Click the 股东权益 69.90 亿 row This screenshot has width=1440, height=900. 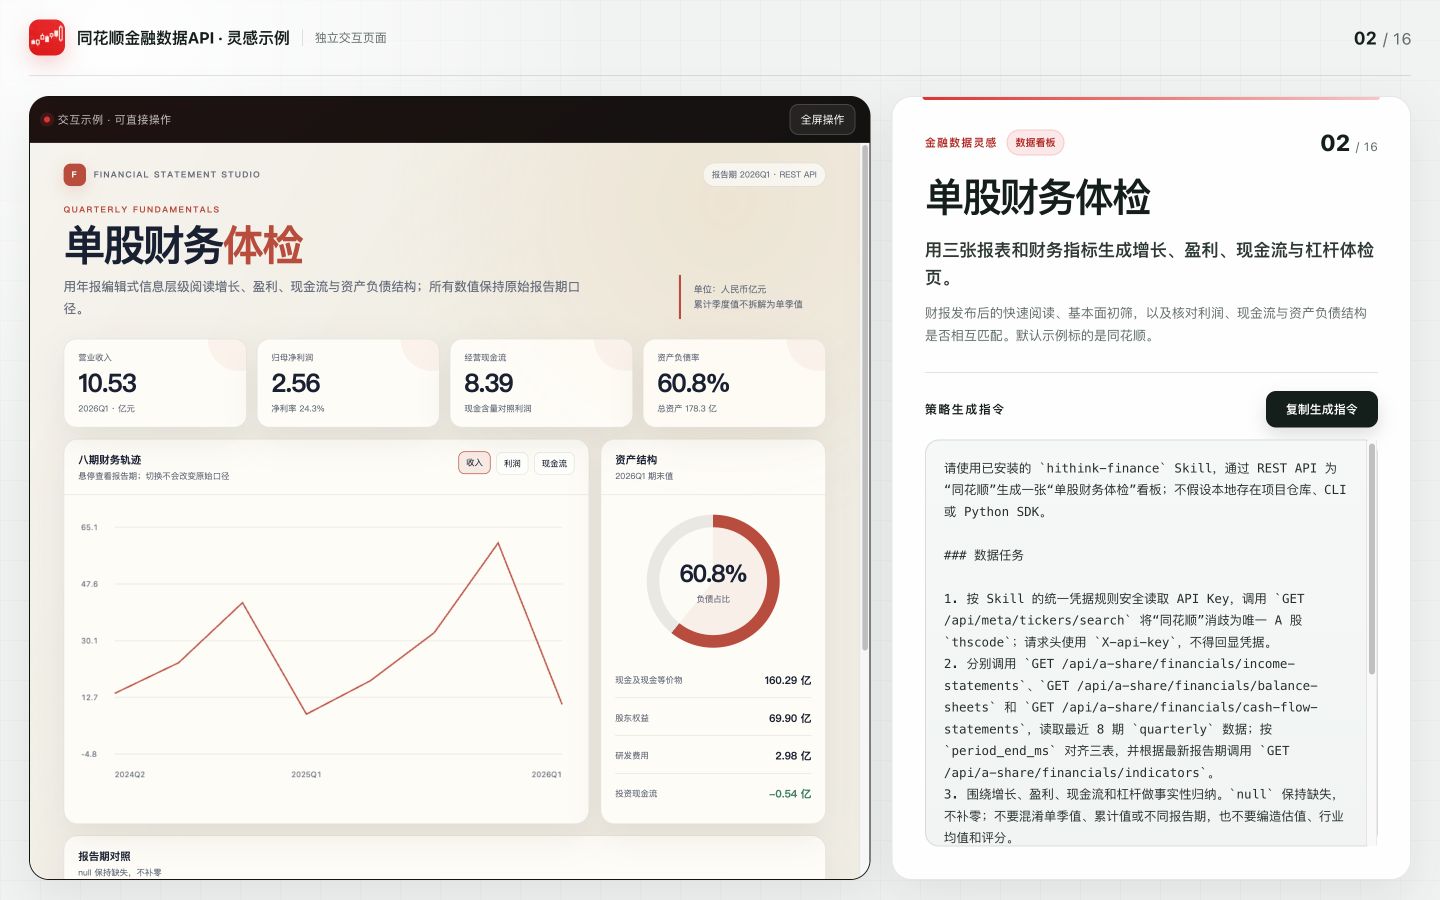[713, 718]
